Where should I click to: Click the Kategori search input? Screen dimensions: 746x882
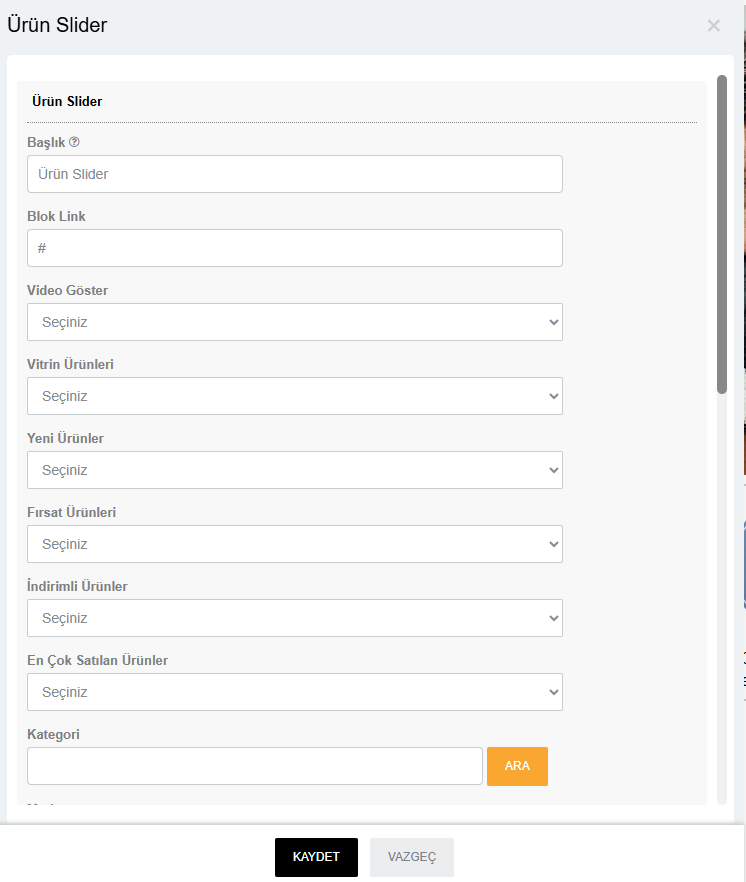point(255,766)
